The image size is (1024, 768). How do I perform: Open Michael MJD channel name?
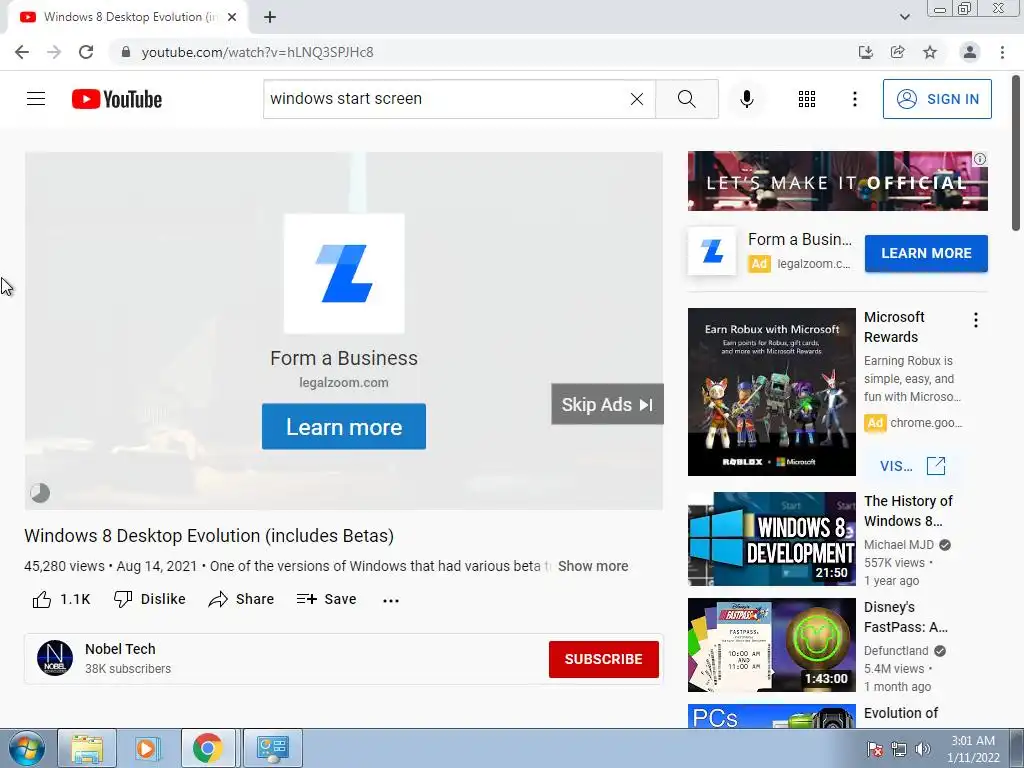click(x=899, y=545)
